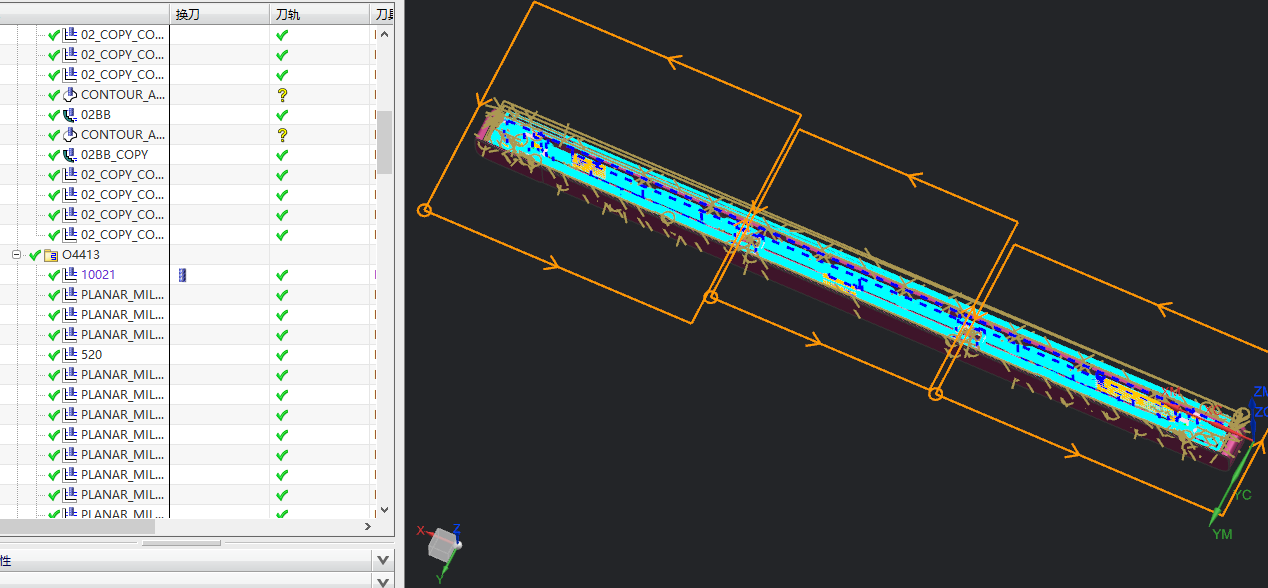
Task: Click the 刀轨 check mark in the 02BB_COPY row
Action: coord(282,155)
